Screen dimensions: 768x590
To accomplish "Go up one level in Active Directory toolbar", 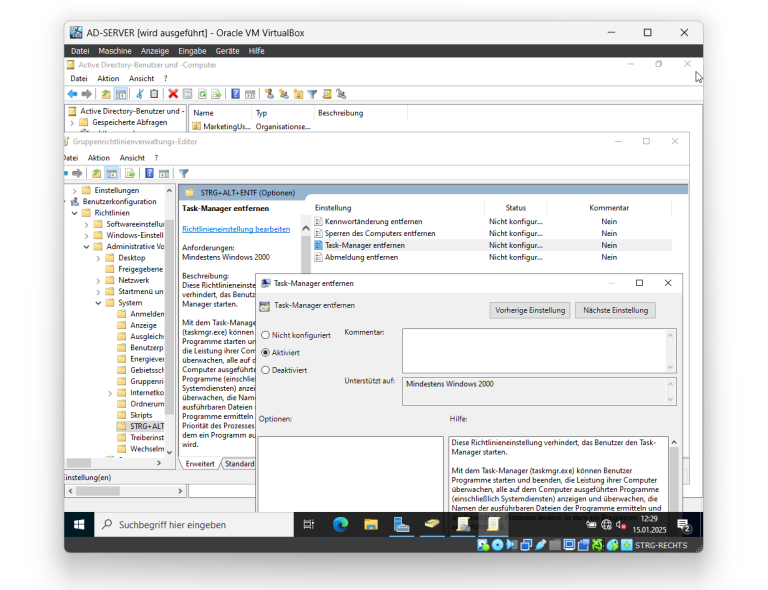I will pyautogui.click(x=106, y=94).
